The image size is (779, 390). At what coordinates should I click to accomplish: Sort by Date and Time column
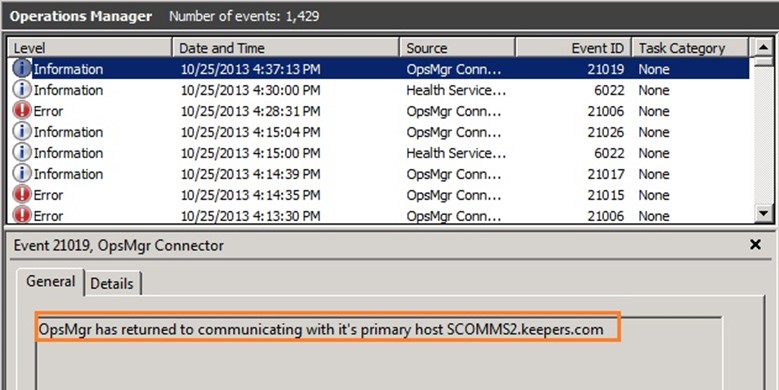(x=286, y=48)
